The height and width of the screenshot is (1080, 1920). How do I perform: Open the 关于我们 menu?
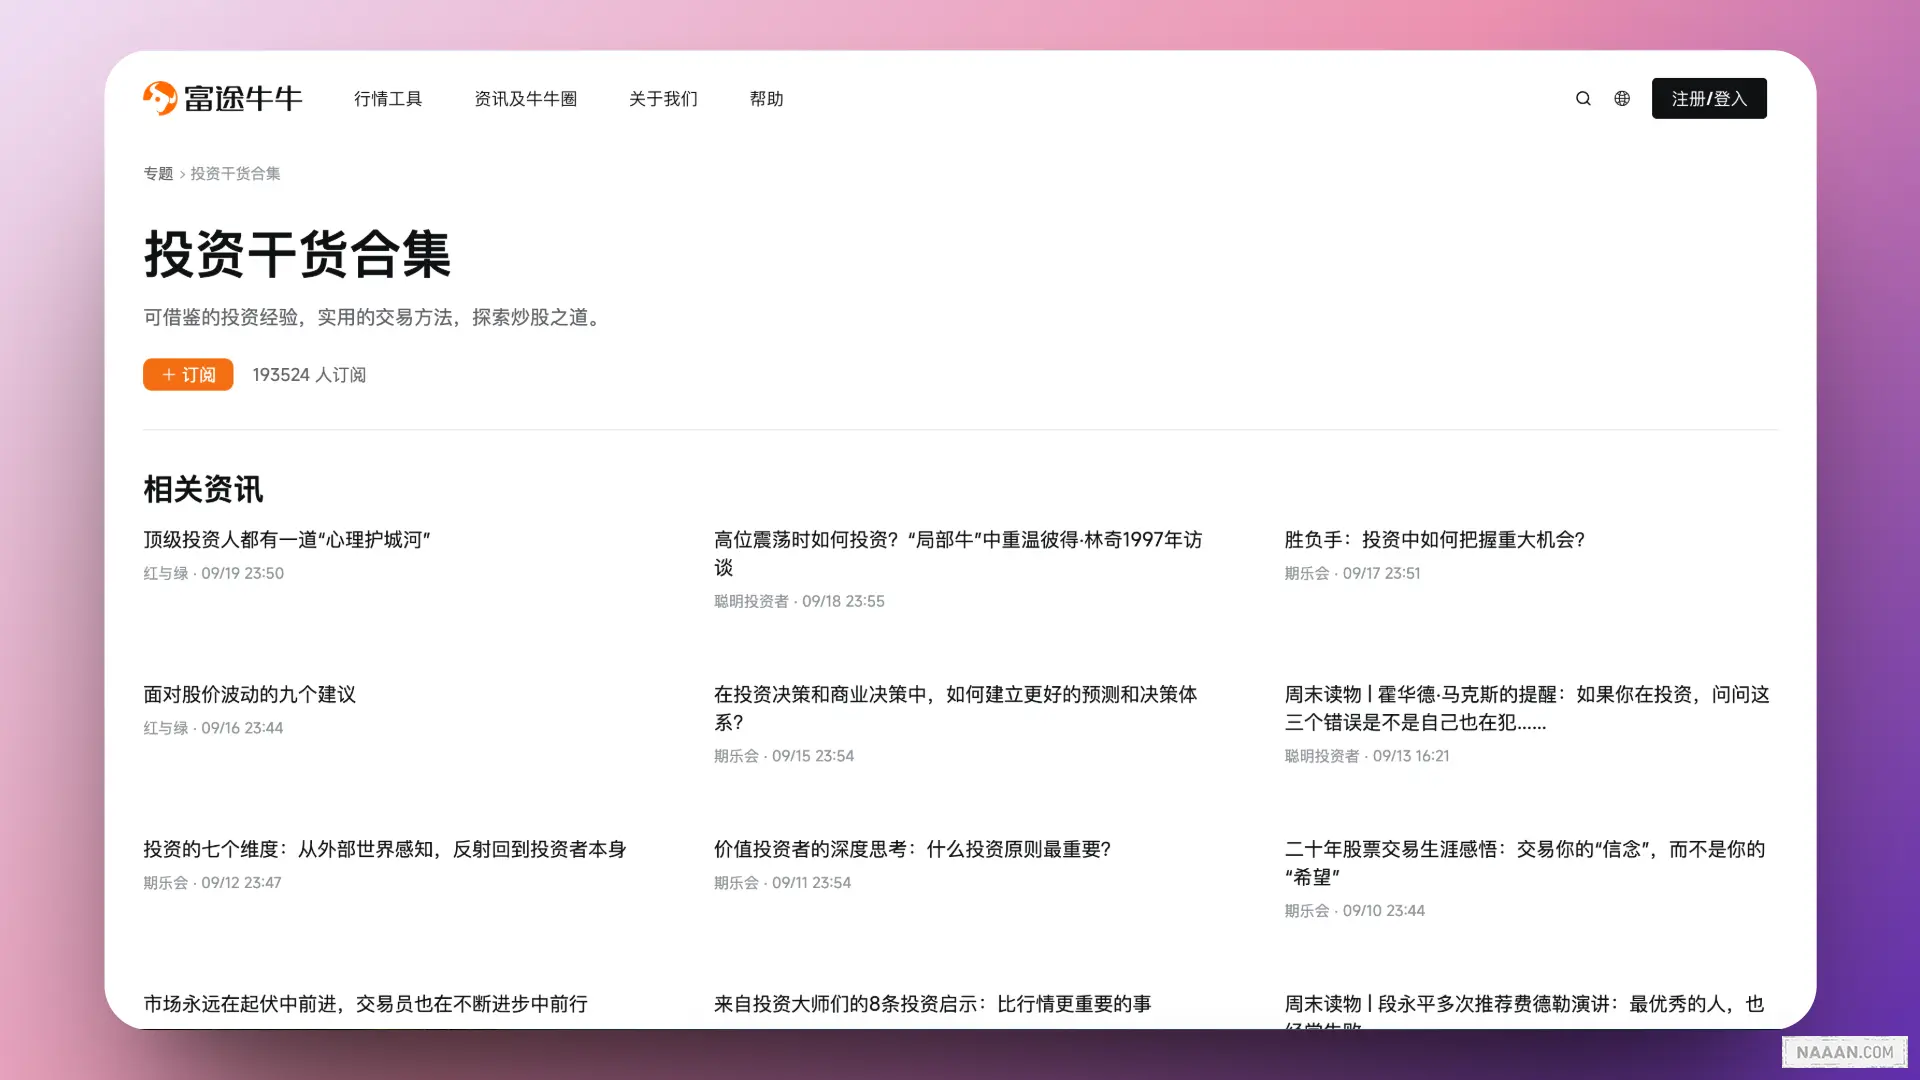663,98
